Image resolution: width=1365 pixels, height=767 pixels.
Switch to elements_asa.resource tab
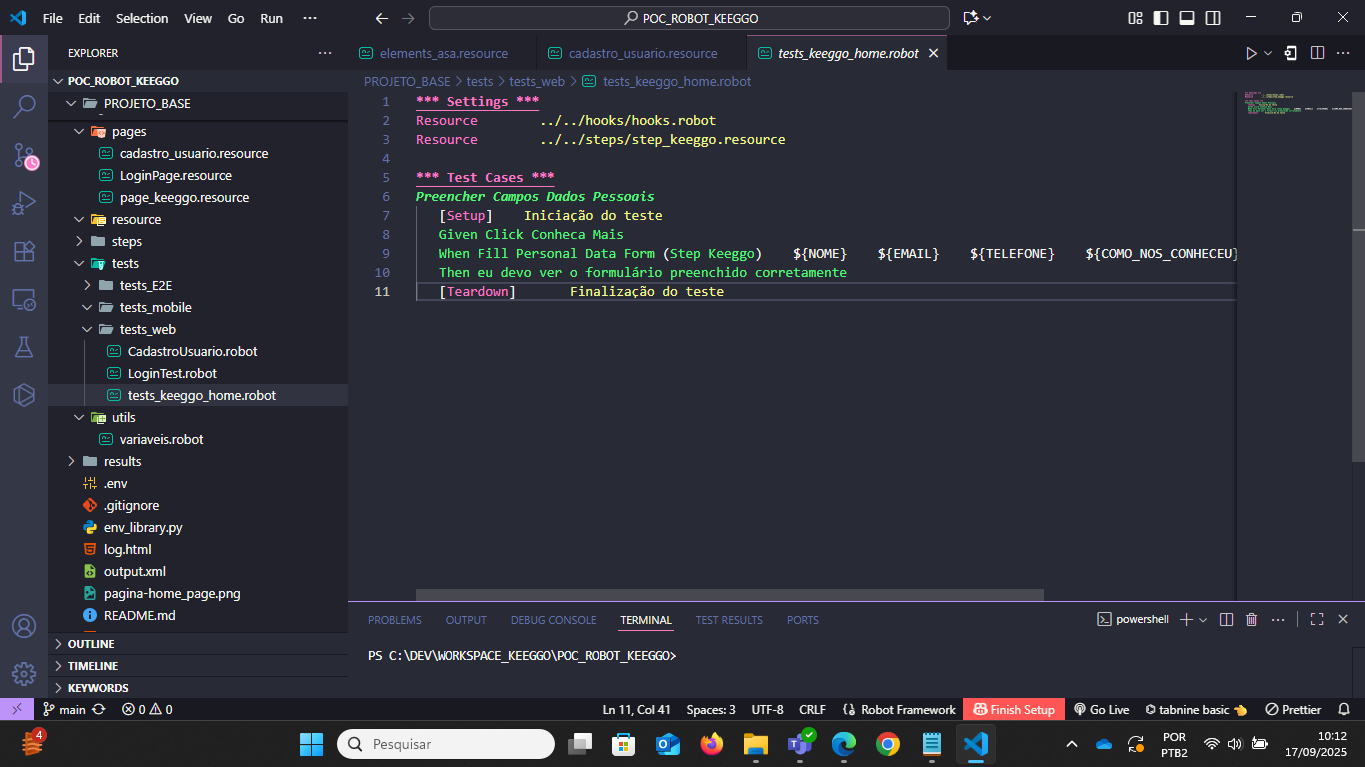tap(442, 53)
